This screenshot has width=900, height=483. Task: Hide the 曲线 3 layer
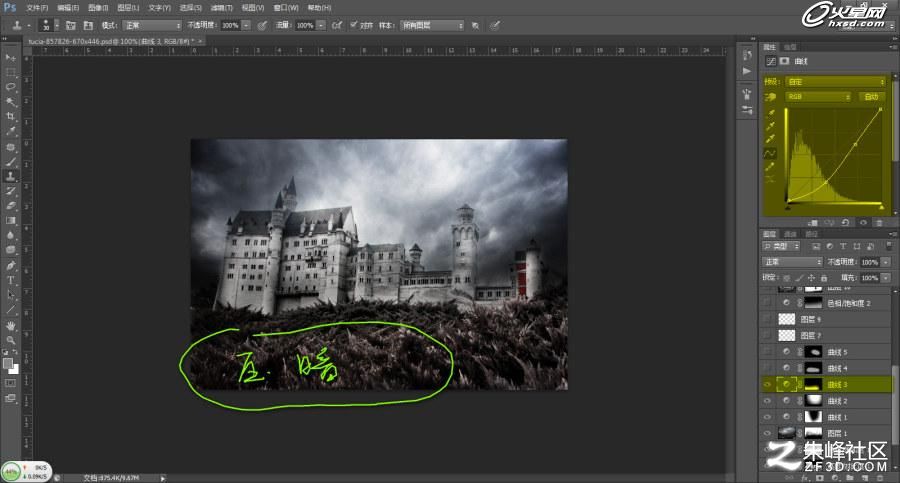[x=767, y=384]
